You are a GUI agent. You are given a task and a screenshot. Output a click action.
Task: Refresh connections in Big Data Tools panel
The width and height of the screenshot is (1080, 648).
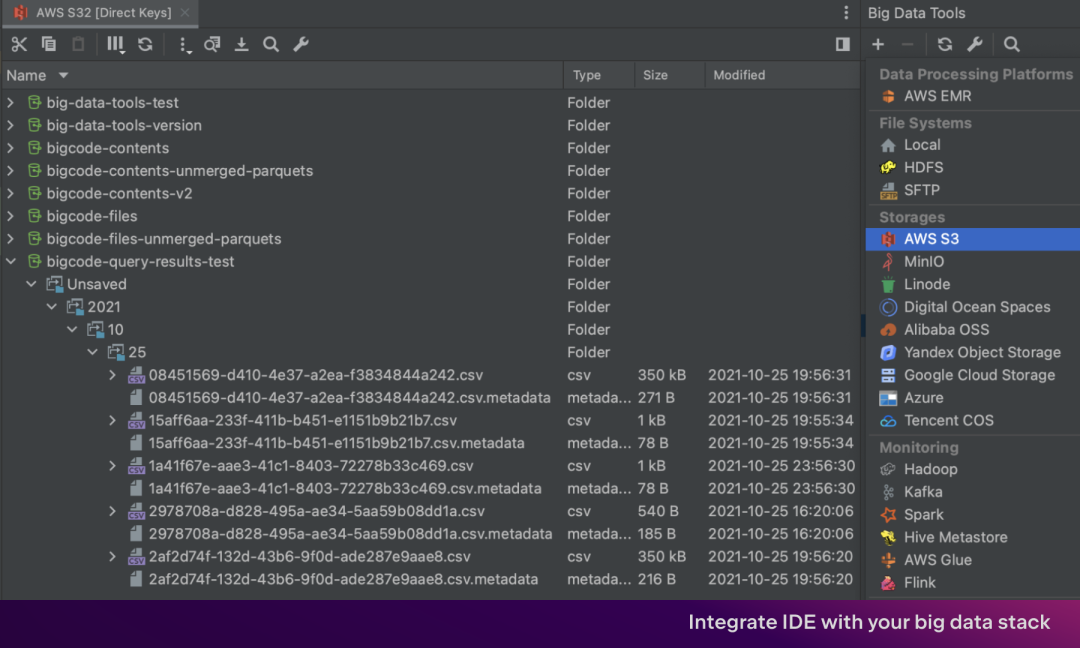point(944,44)
